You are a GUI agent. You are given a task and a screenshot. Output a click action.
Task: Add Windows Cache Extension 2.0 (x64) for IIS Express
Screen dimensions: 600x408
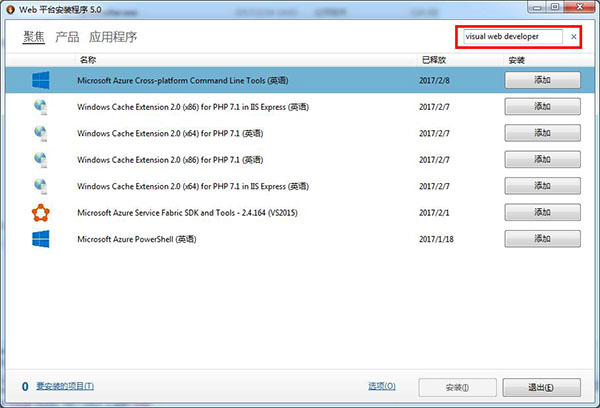[542, 186]
